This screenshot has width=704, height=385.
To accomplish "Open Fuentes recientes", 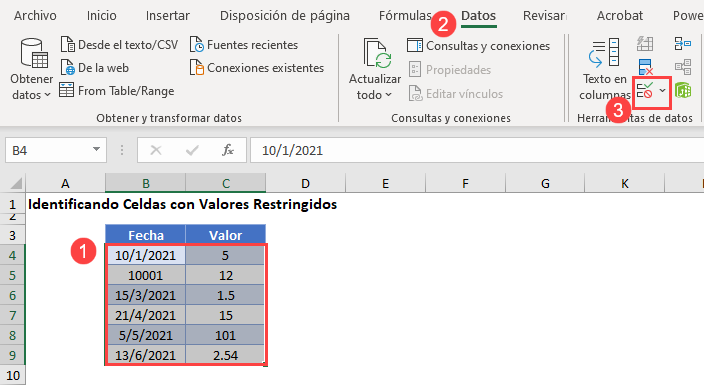I will (244, 45).
